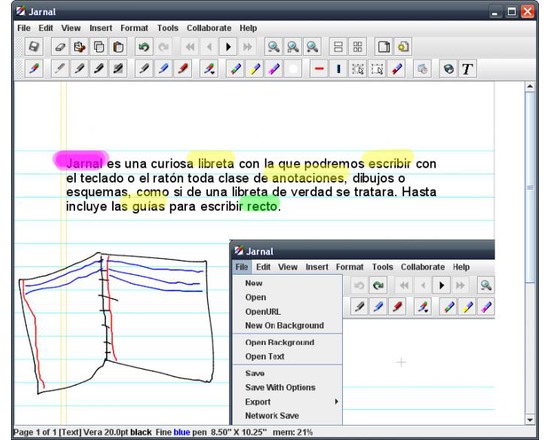
Task: Click the dark vertical bar icon
Action: pyautogui.click(x=338, y=69)
